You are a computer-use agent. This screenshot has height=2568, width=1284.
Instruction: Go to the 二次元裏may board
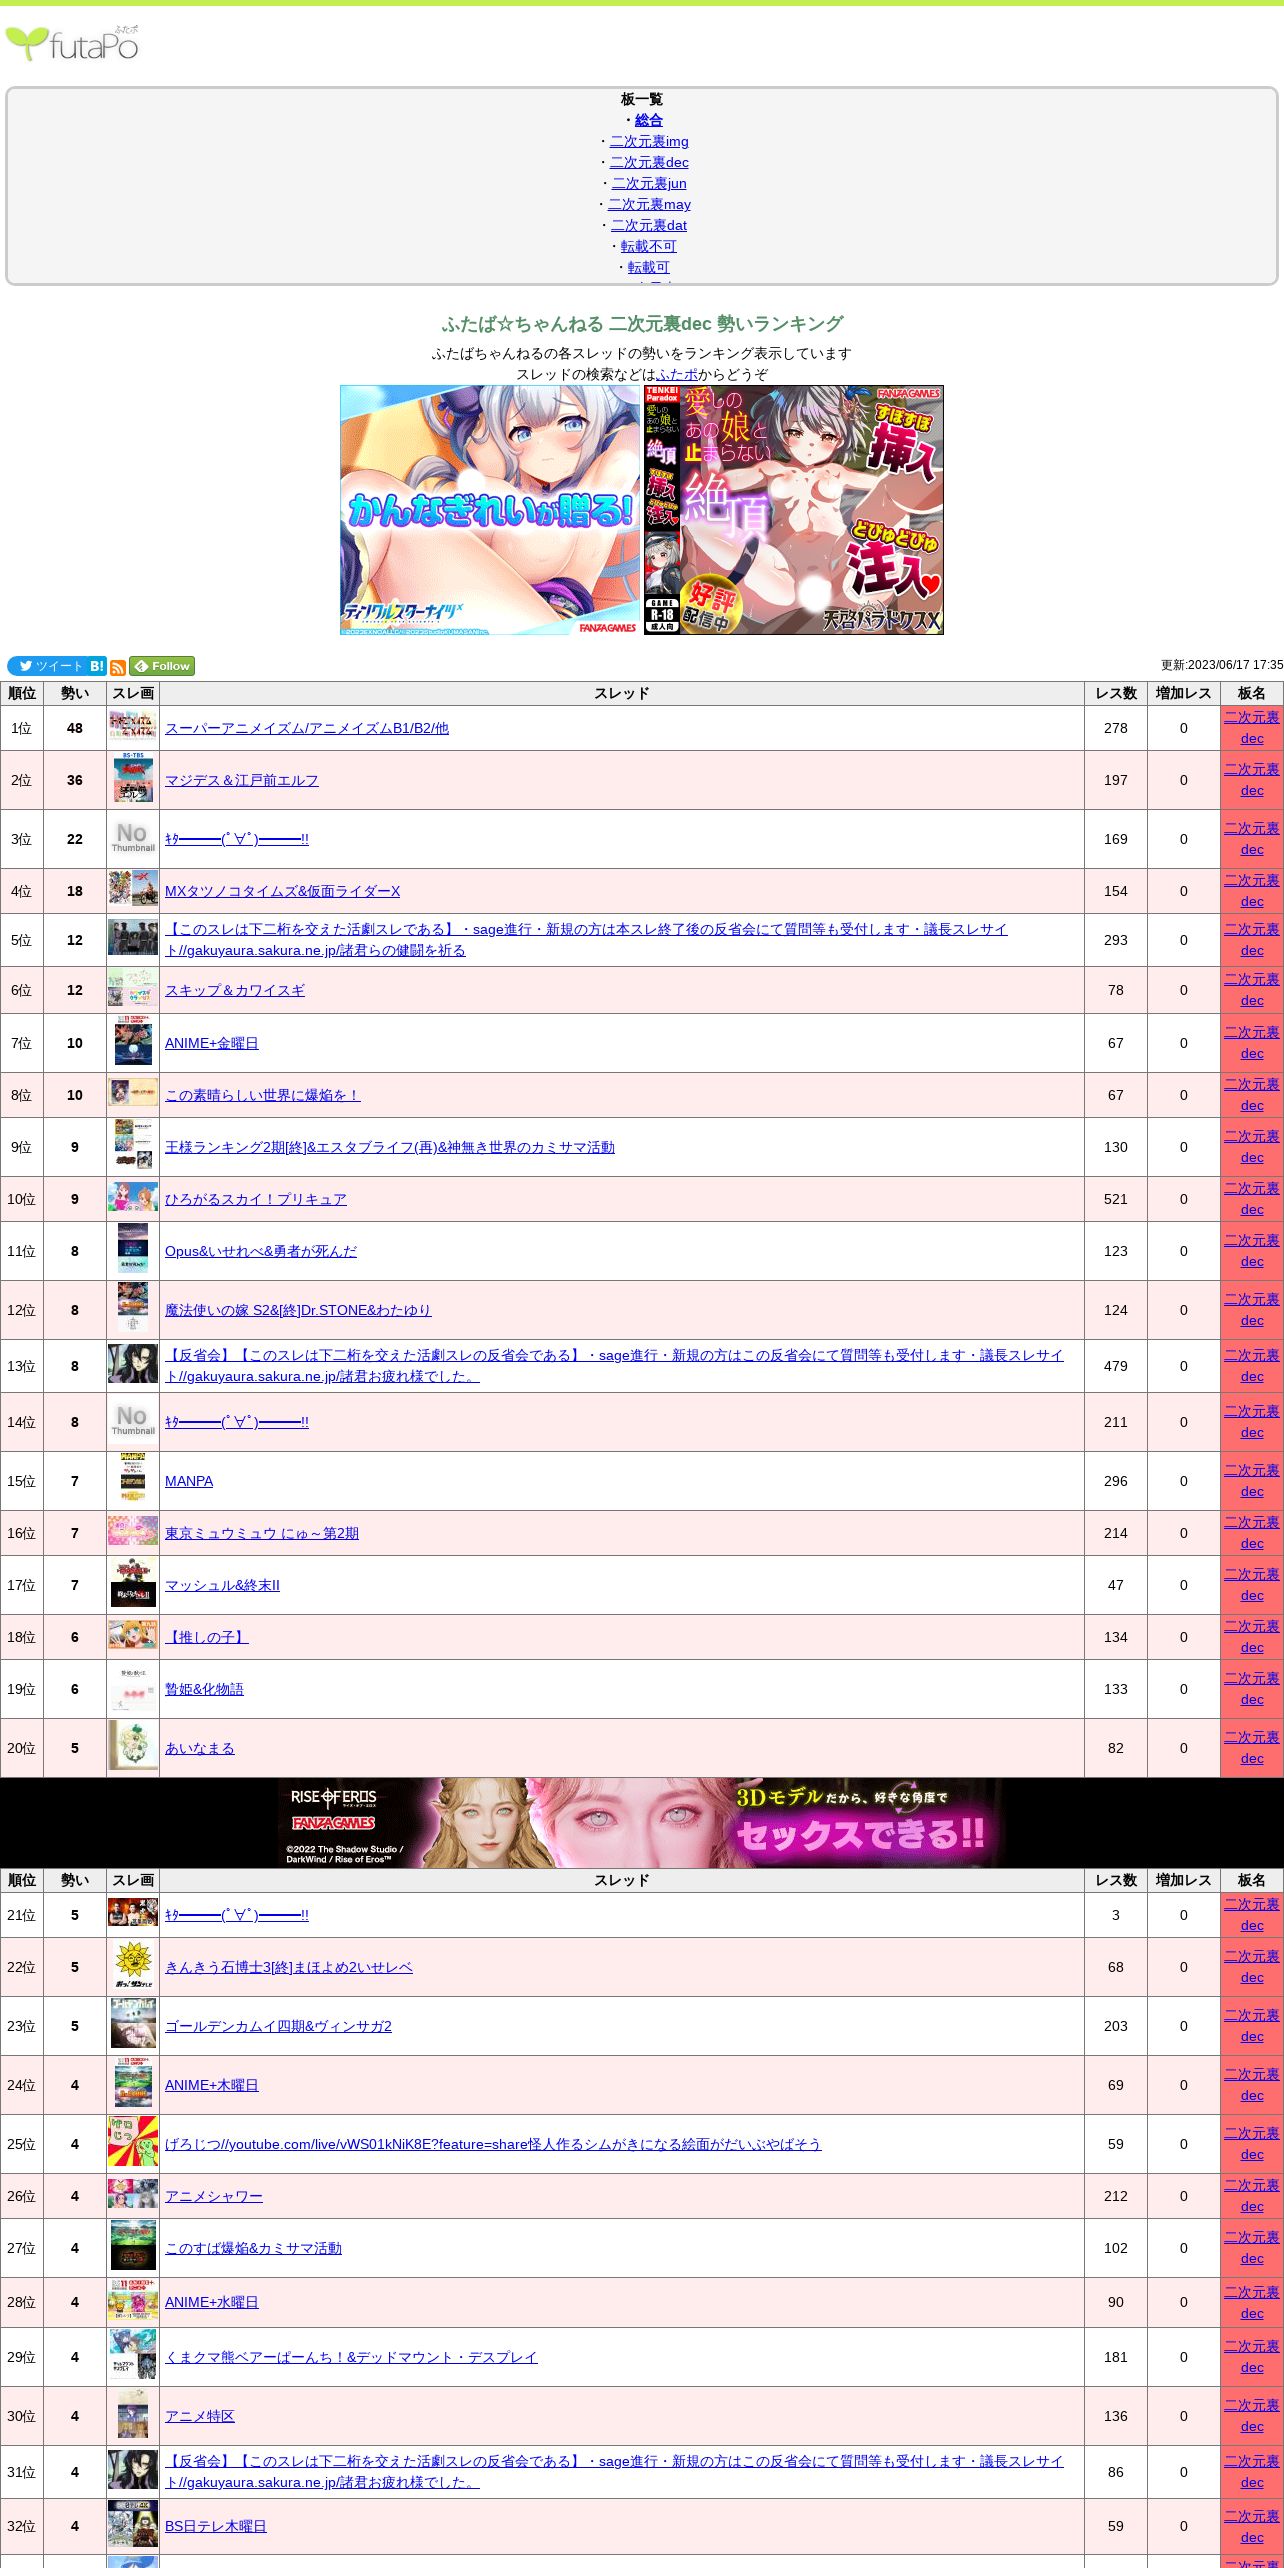pyautogui.click(x=649, y=204)
